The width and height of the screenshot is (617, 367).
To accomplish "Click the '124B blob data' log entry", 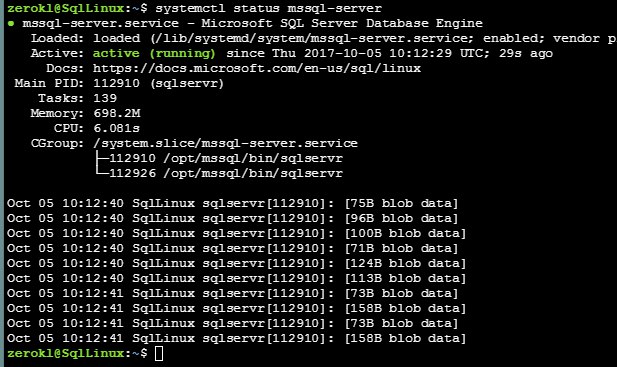I will (405, 263).
